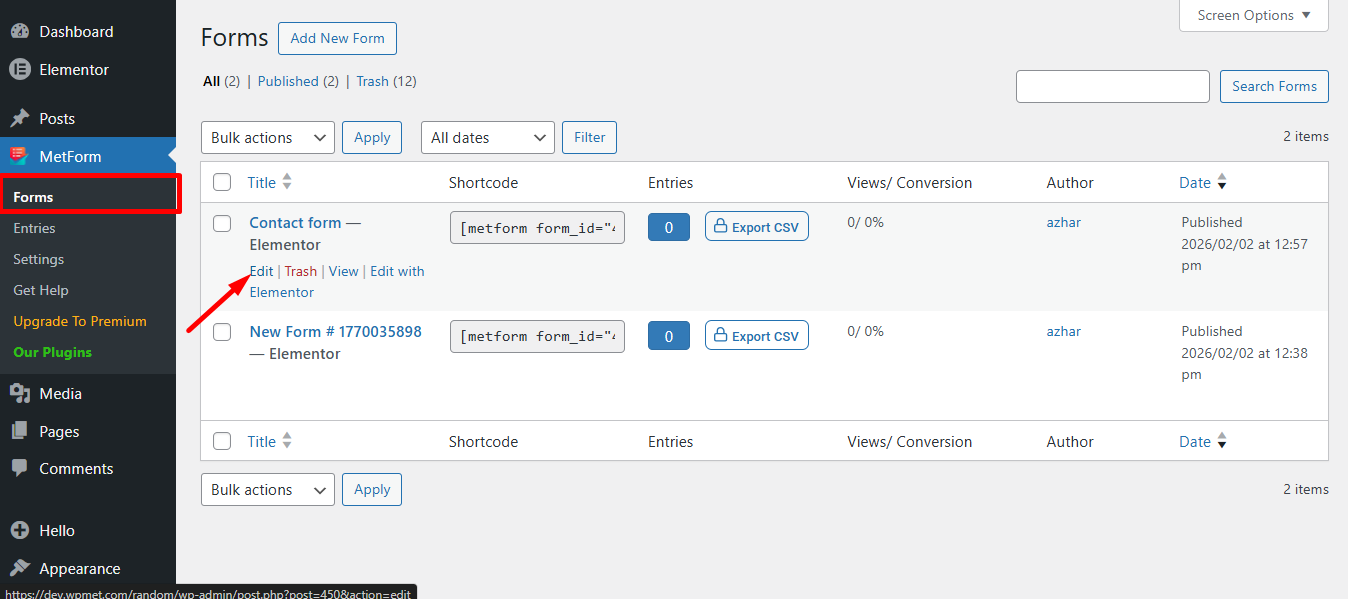Screen dimensions: 1348x599
Task: Expand the Screen Options panel
Action: coord(1253,15)
